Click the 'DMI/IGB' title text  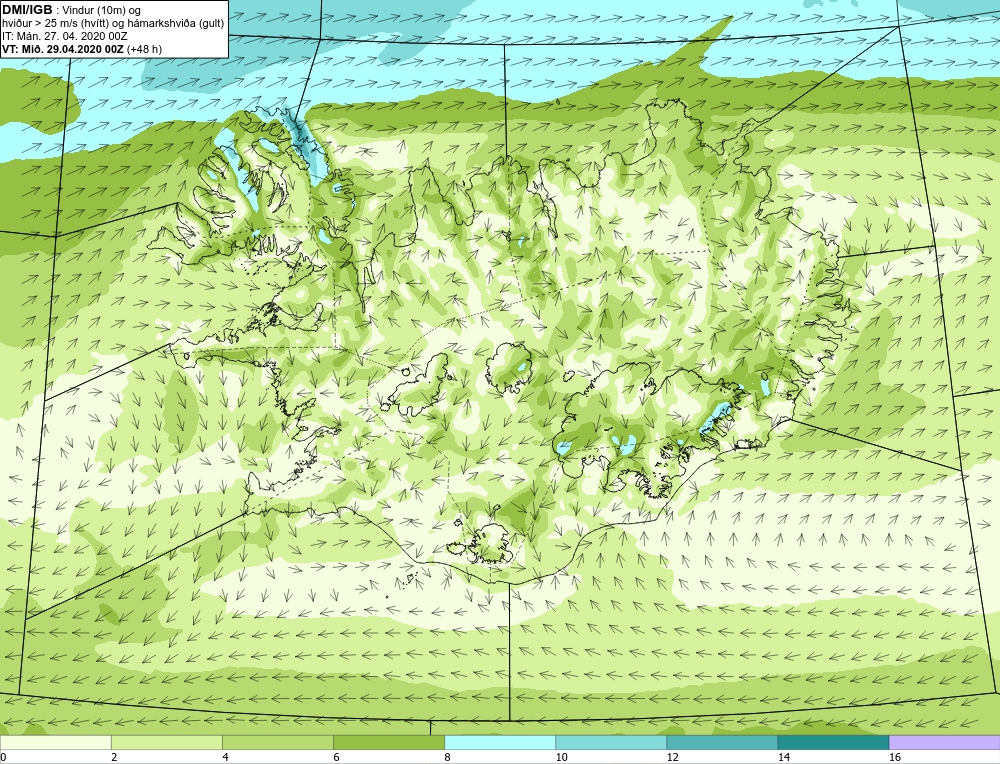tap(27, 10)
